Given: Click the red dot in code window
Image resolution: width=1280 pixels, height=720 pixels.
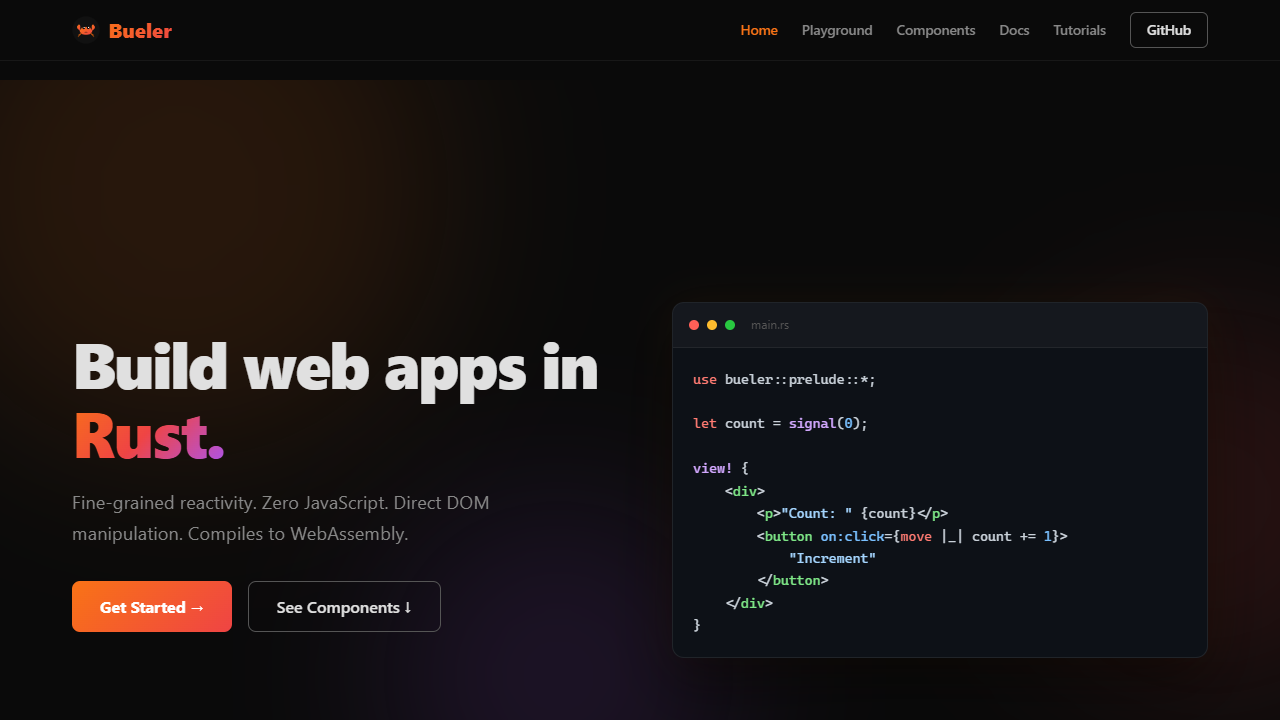Looking at the screenshot, I should click(x=694, y=325).
